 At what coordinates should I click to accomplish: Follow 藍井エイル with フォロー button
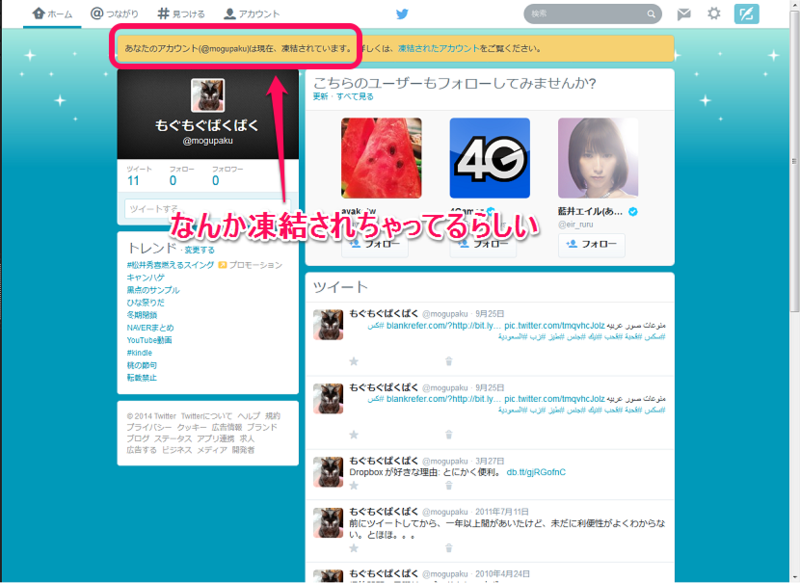point(591,244)
